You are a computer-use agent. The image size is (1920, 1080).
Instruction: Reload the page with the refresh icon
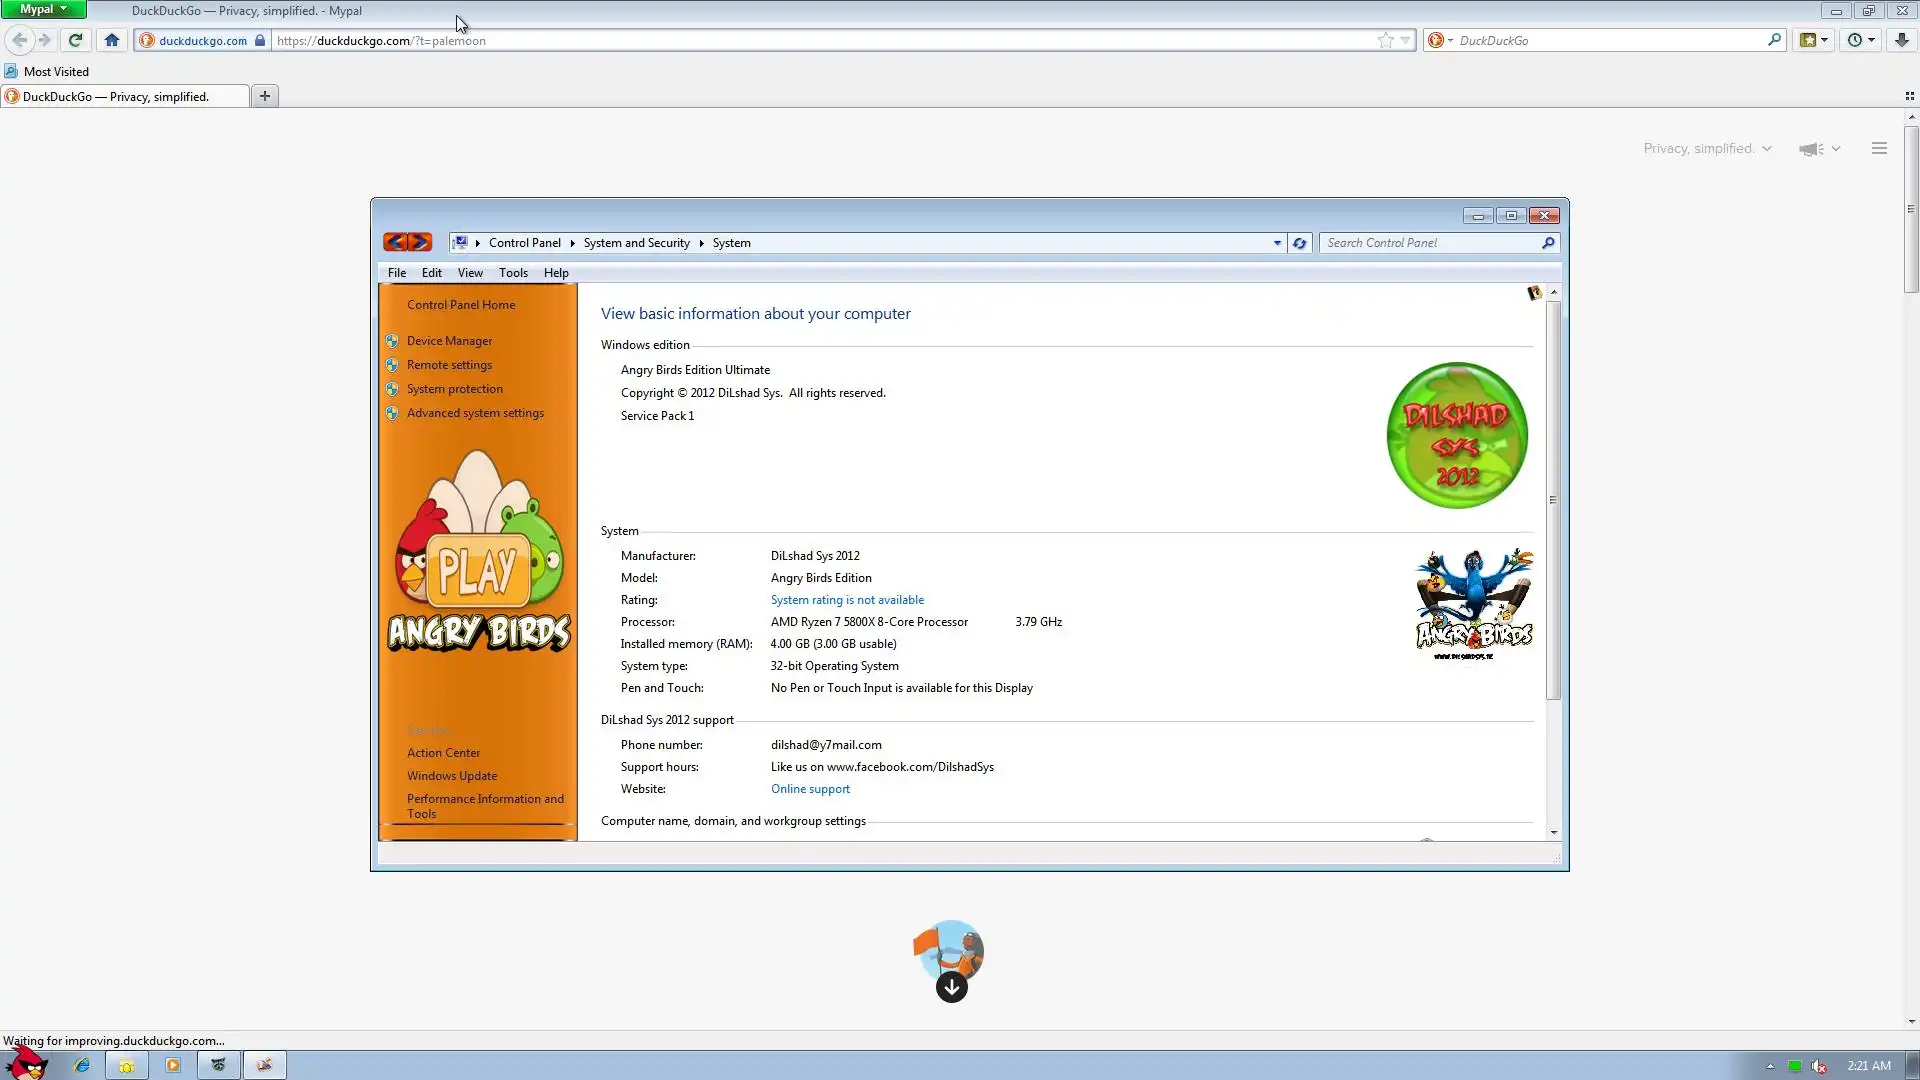point(75,40)
